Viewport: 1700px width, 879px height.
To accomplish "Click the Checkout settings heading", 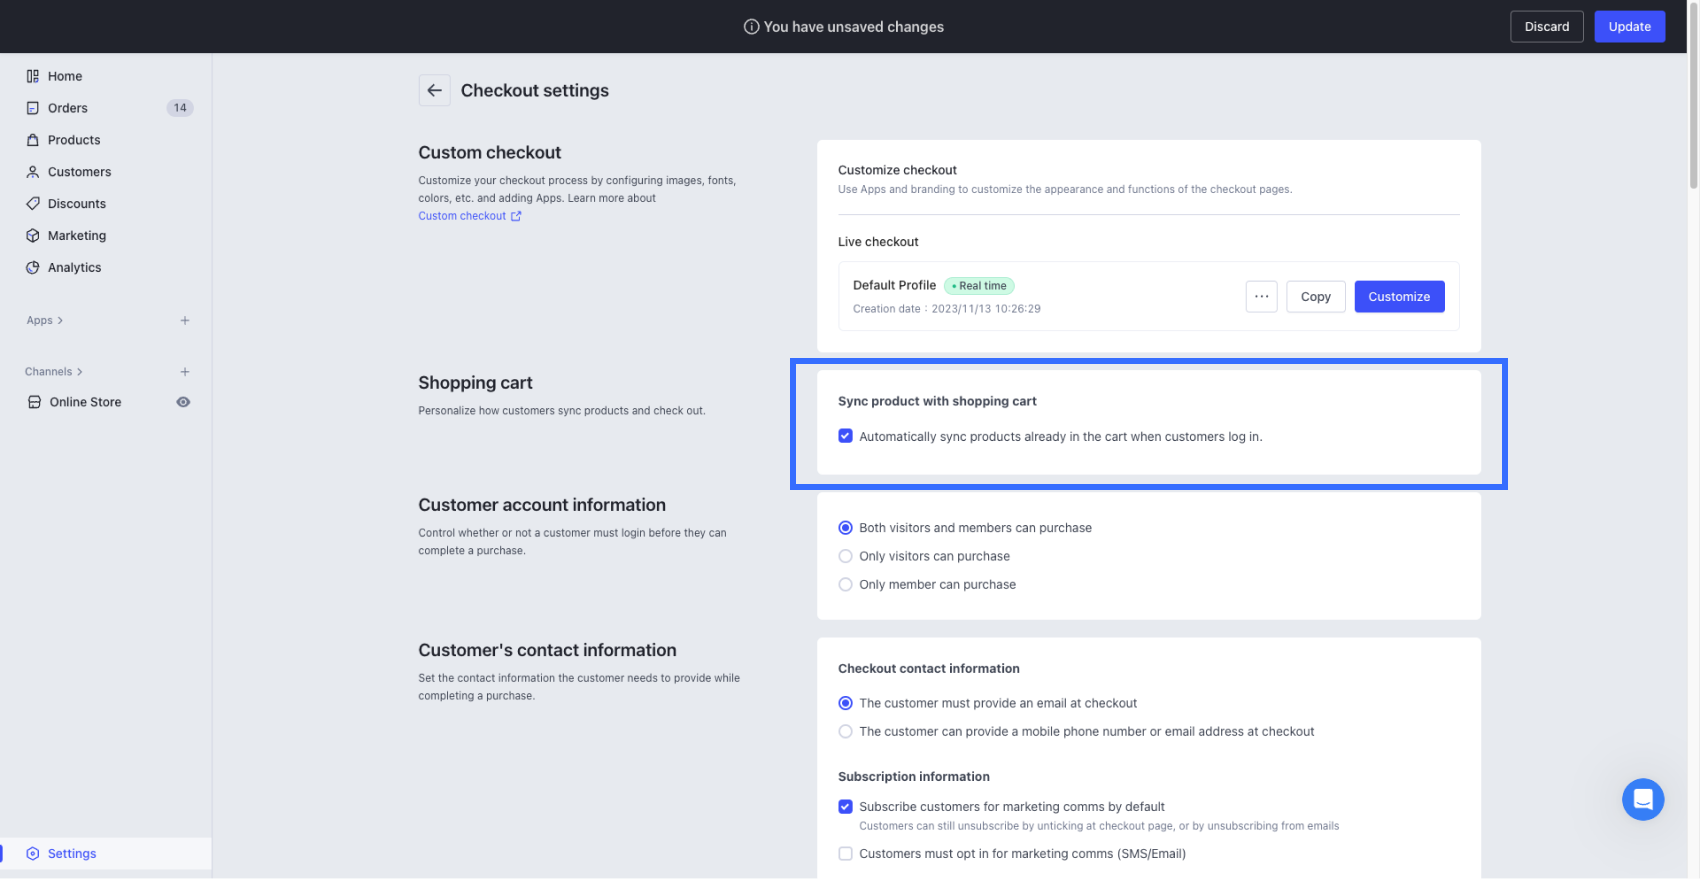I will (x=535, y=90).
